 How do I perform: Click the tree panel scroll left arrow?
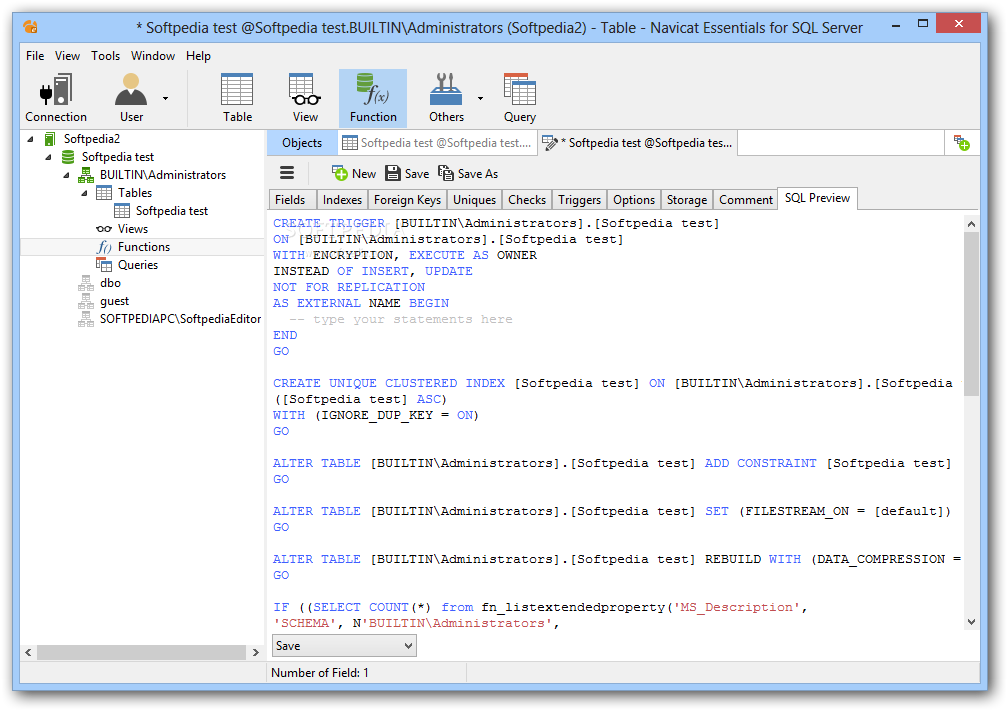pos(28,652)
